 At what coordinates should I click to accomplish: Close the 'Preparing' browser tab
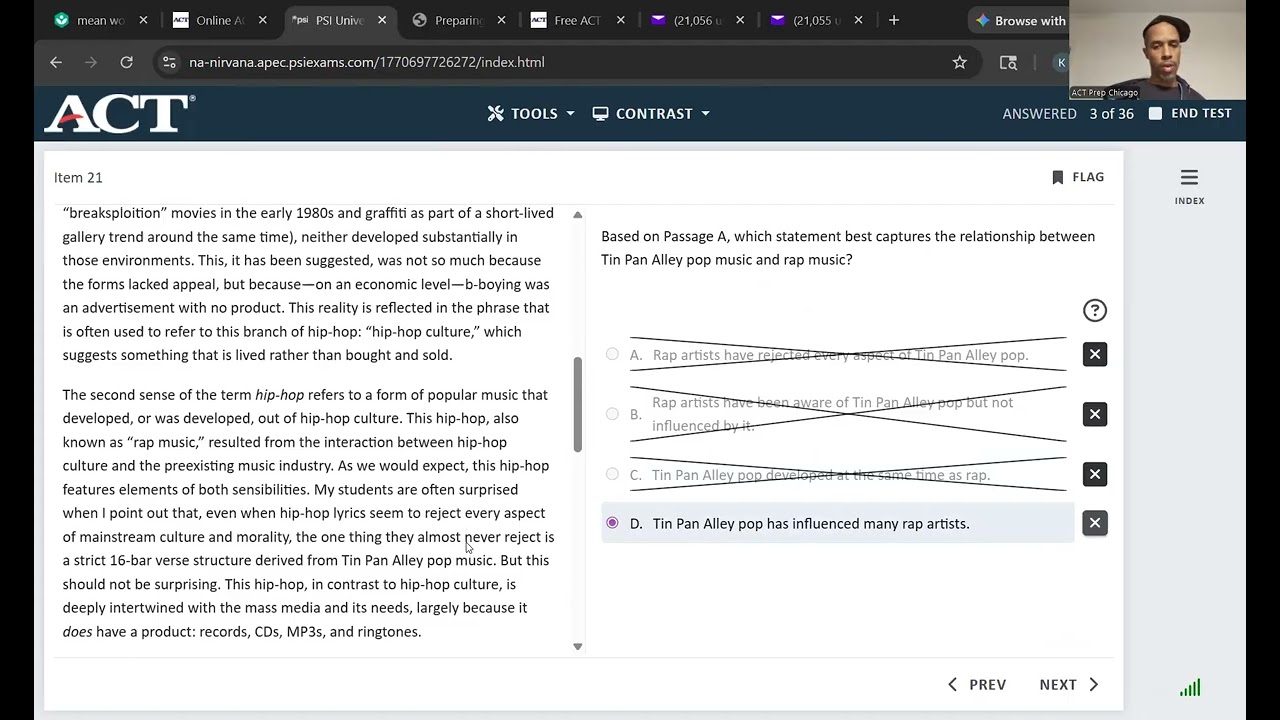tap(501, 20)
